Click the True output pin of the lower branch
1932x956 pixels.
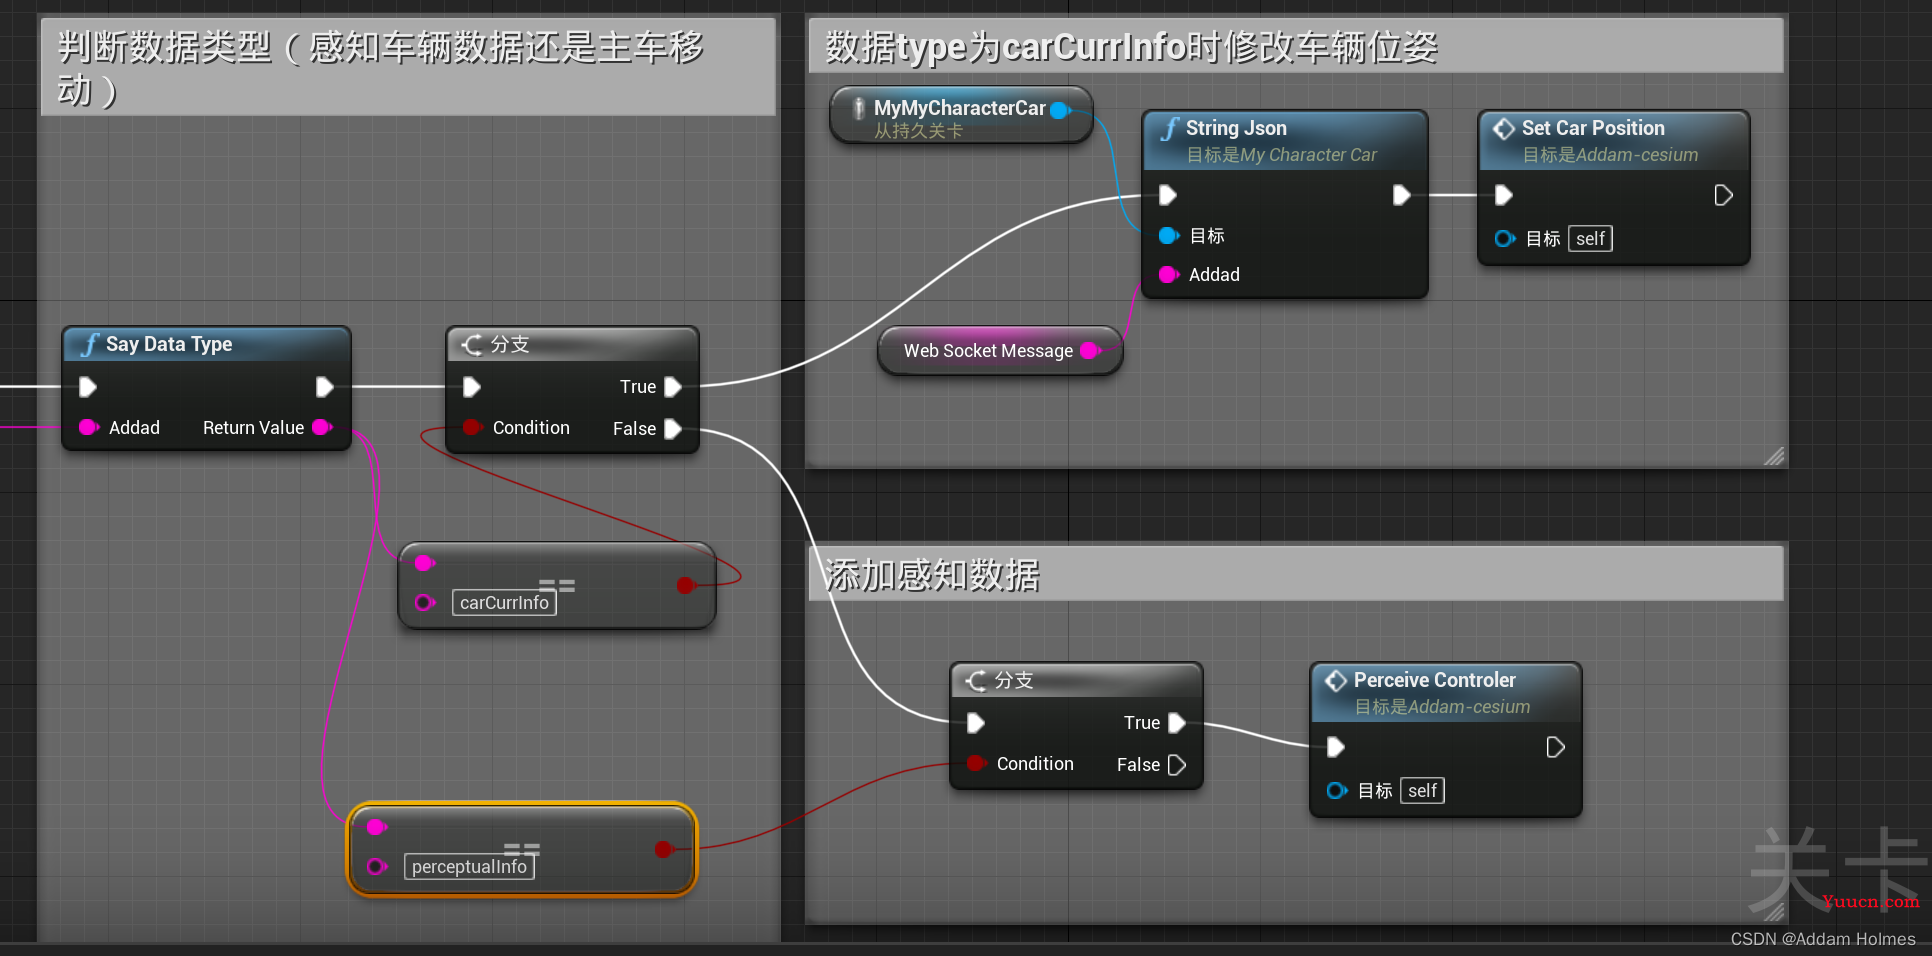pyautogui.click(x=1177, y=723)
